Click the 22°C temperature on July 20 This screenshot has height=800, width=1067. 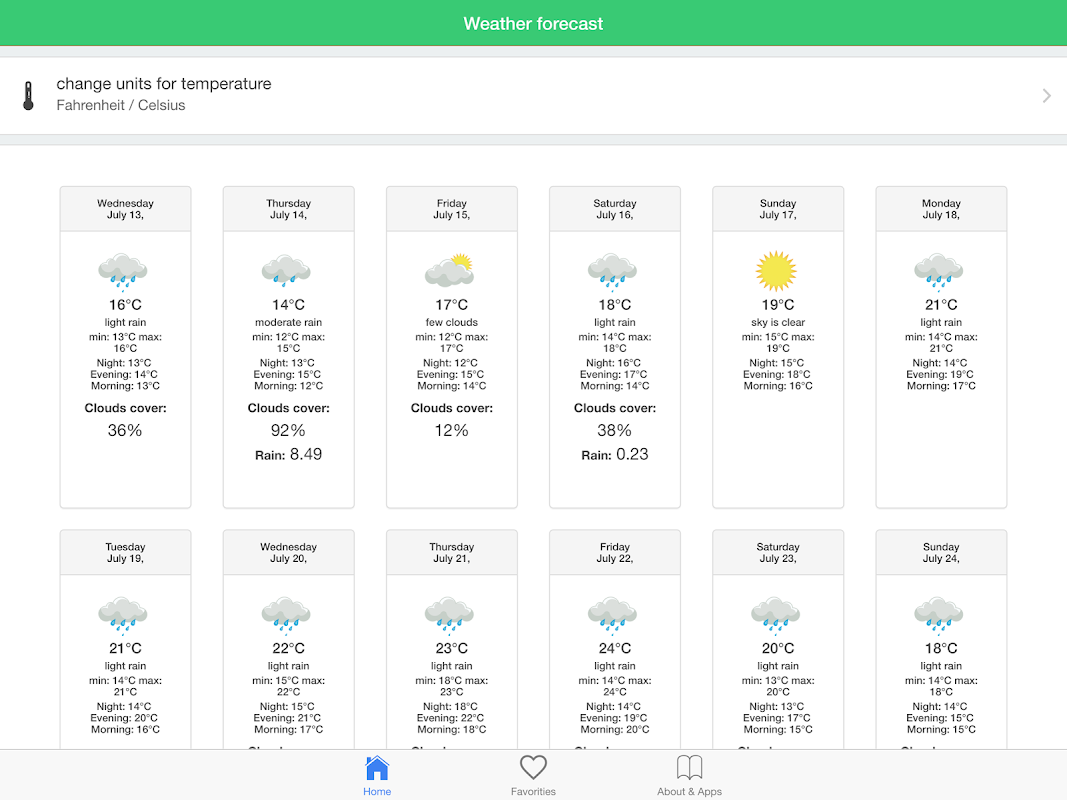point(289,648)
